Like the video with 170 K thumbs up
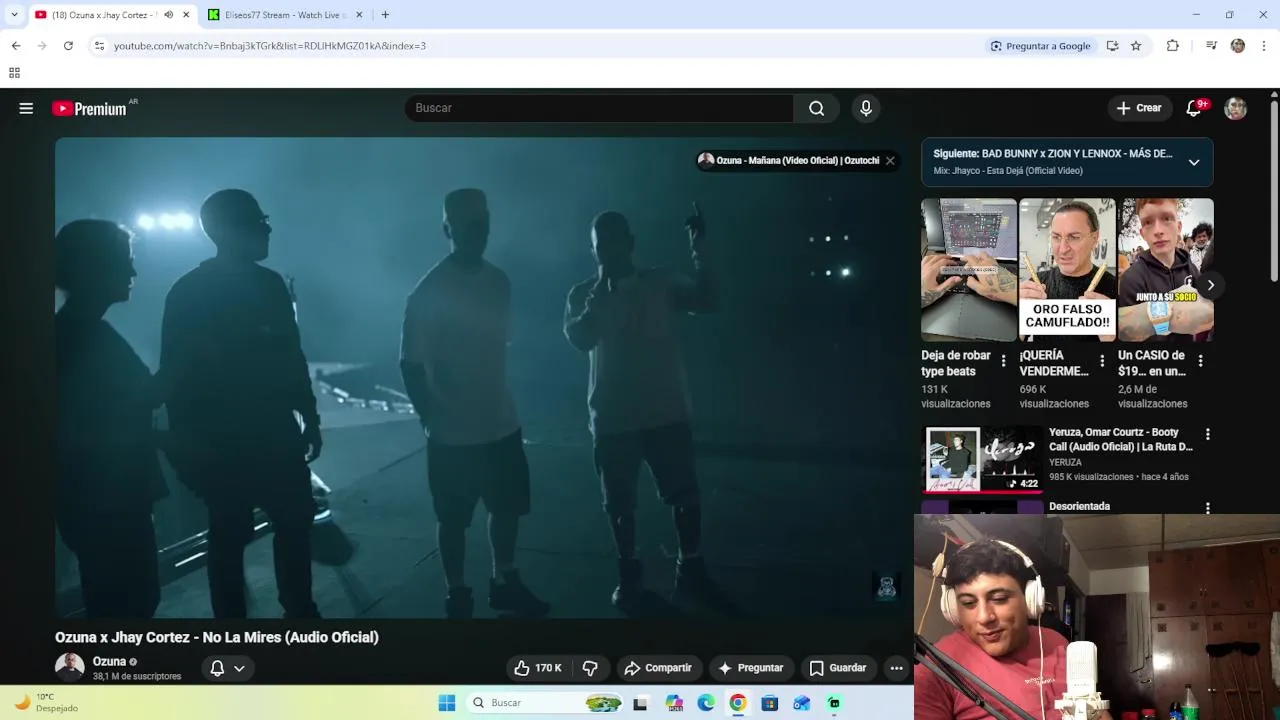This screenshot has width=1280, height=720. [x=538, y=668]
